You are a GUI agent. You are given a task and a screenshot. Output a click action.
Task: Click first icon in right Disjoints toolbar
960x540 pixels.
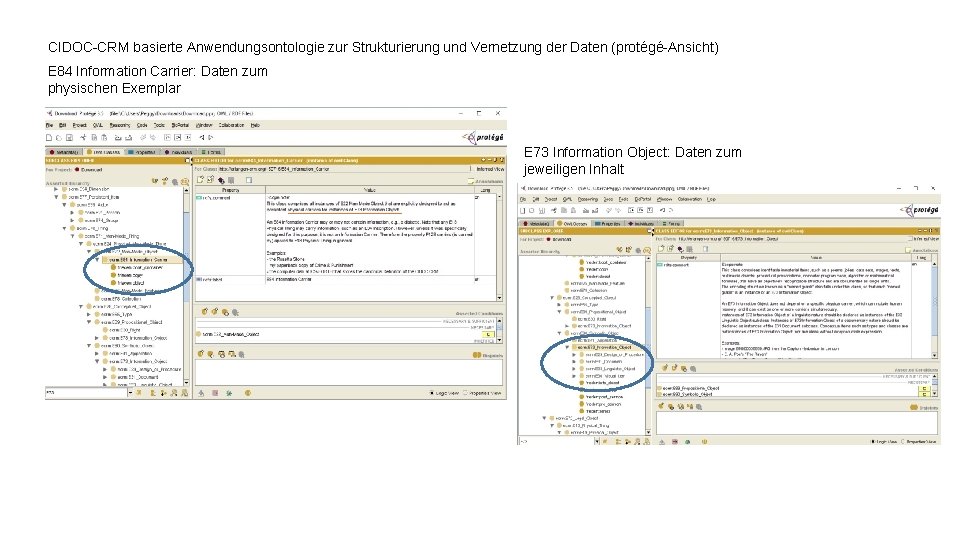click(x=661, y=406)
